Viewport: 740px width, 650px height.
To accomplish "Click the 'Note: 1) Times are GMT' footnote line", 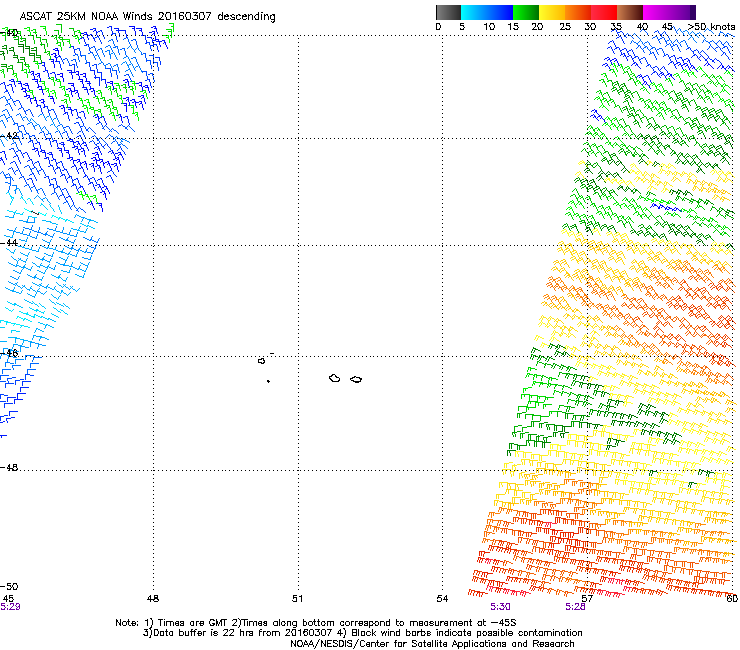I will pyautogui.click(x=316, y=623).
